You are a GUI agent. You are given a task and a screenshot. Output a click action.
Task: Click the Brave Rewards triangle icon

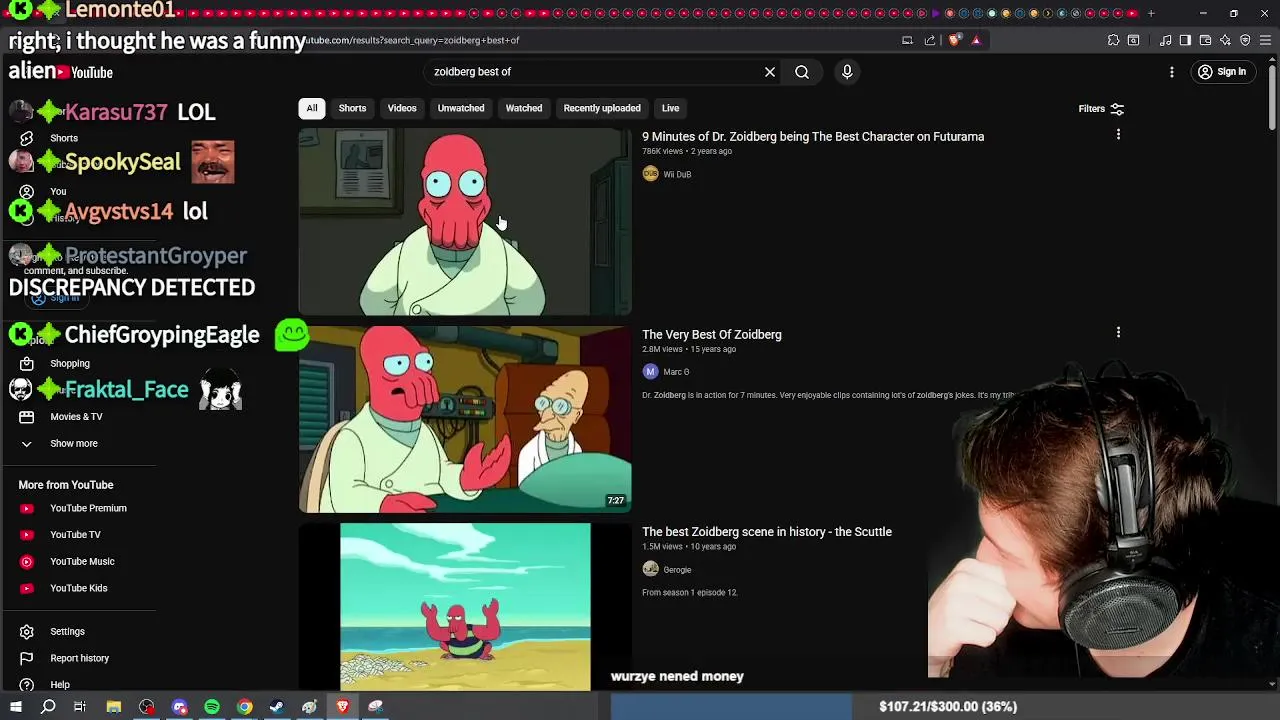(x=976, y=40)
